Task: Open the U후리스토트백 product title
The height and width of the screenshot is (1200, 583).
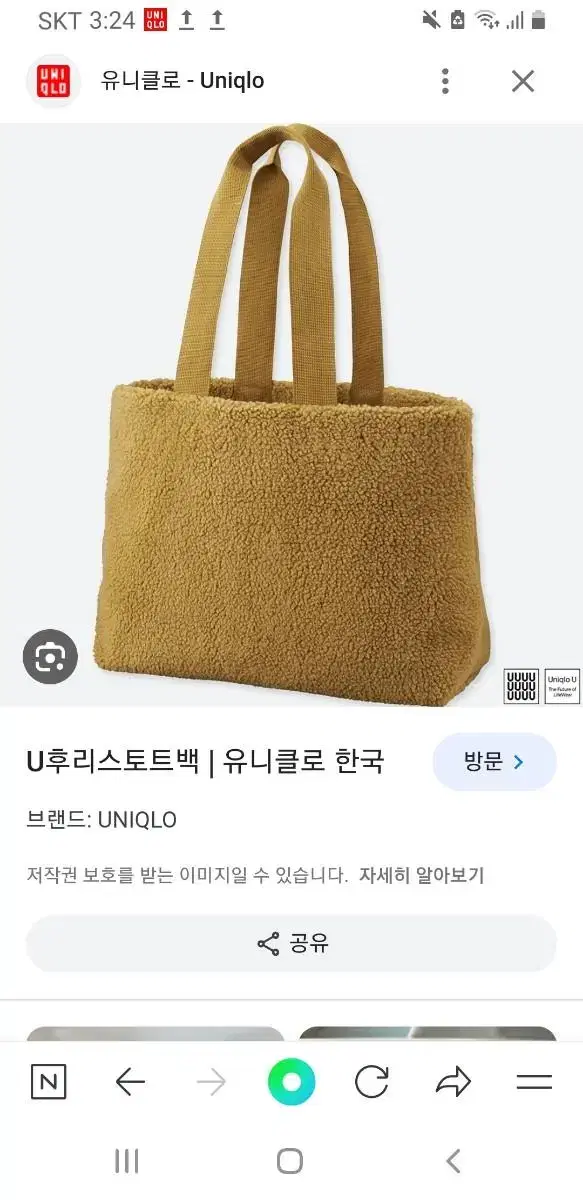Action: click(205, 762)
